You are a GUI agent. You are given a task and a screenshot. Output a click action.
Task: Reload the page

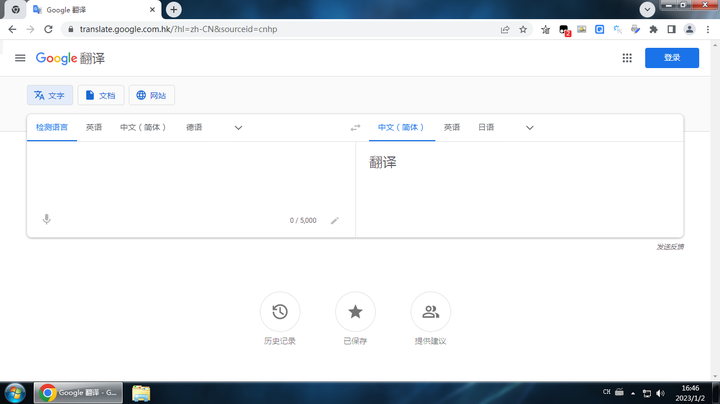coord(48,29)
